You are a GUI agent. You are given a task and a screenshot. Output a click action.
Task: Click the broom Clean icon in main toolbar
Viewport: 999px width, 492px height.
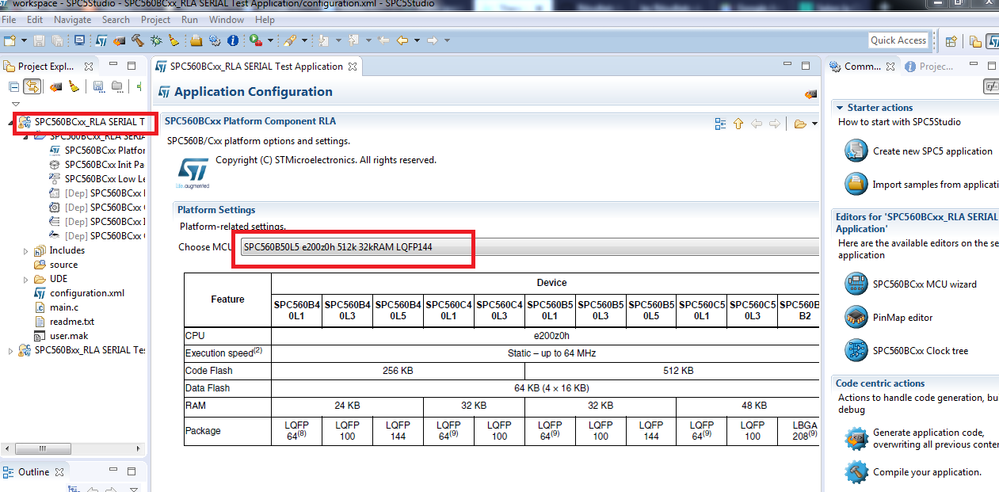(x=173, y=40)
